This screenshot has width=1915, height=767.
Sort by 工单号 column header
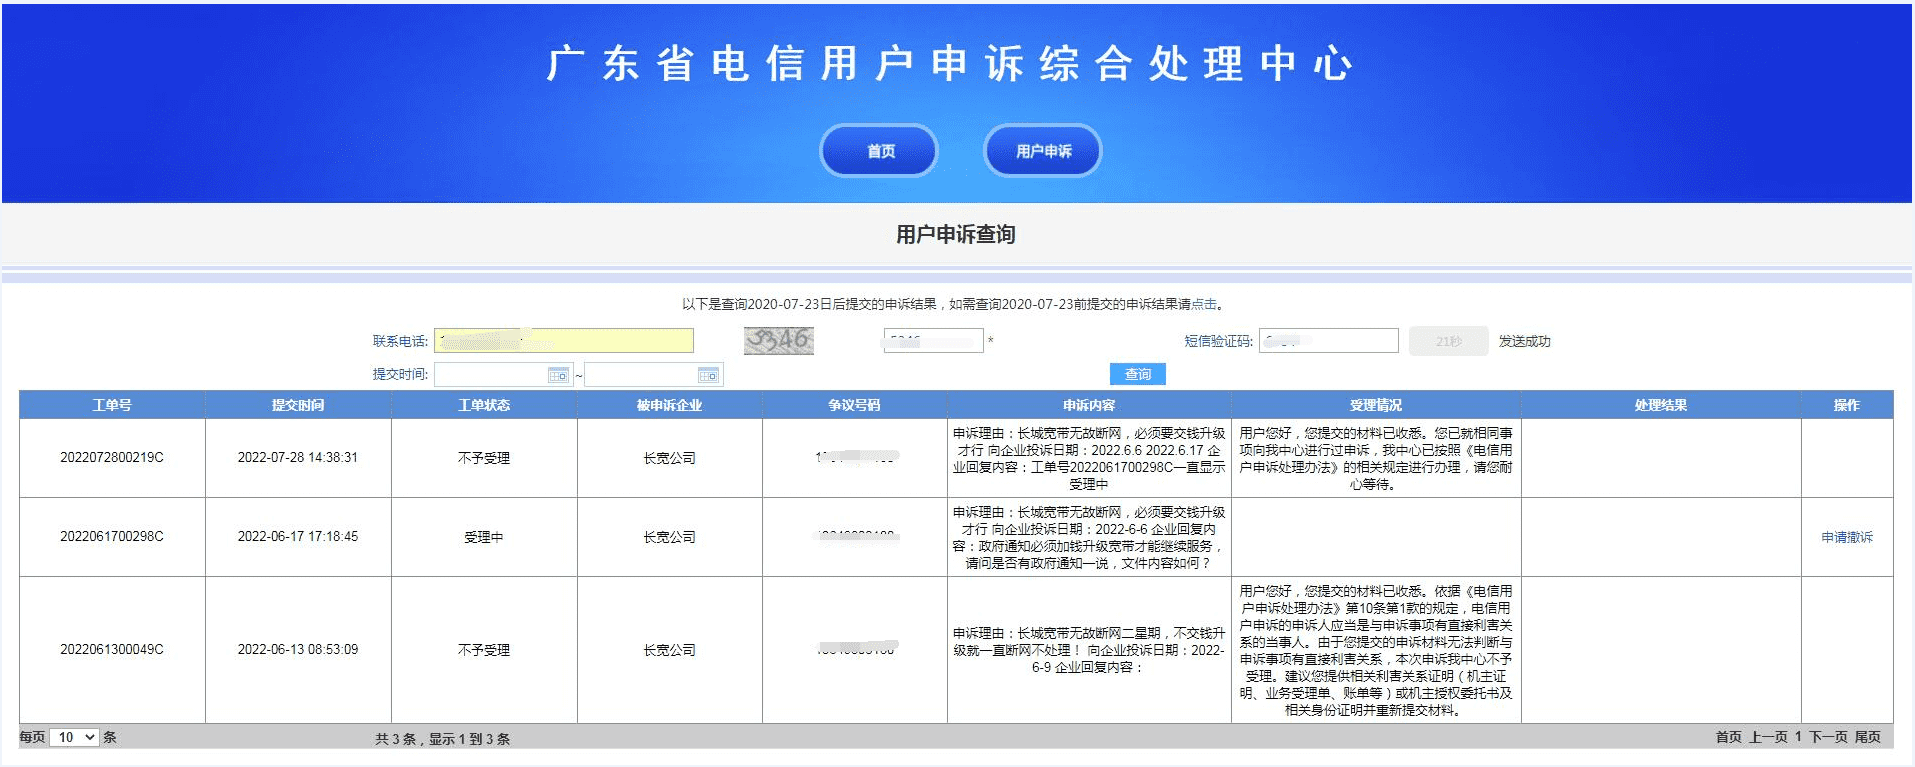[x=112, y=405]
